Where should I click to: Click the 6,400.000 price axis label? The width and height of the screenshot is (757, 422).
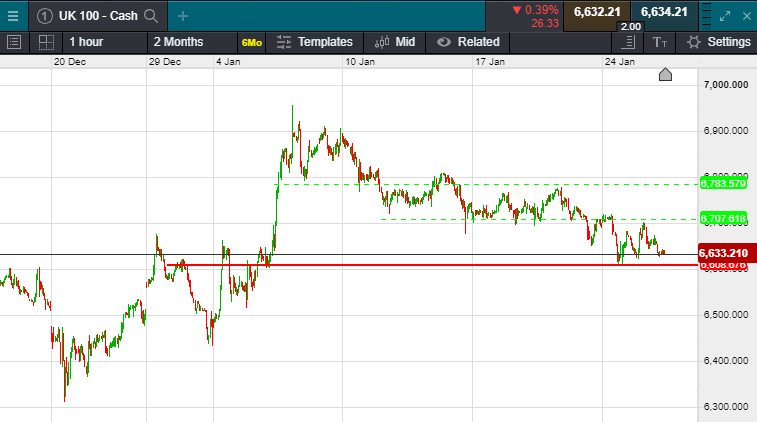(726, 361)
